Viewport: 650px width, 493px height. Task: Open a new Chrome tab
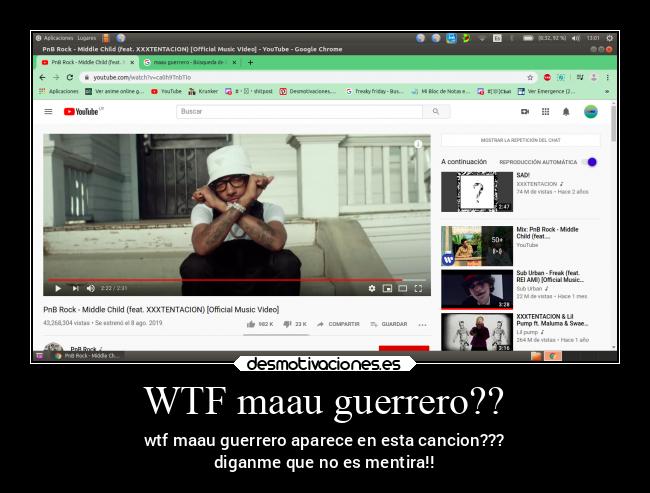(x=250, y=63)
